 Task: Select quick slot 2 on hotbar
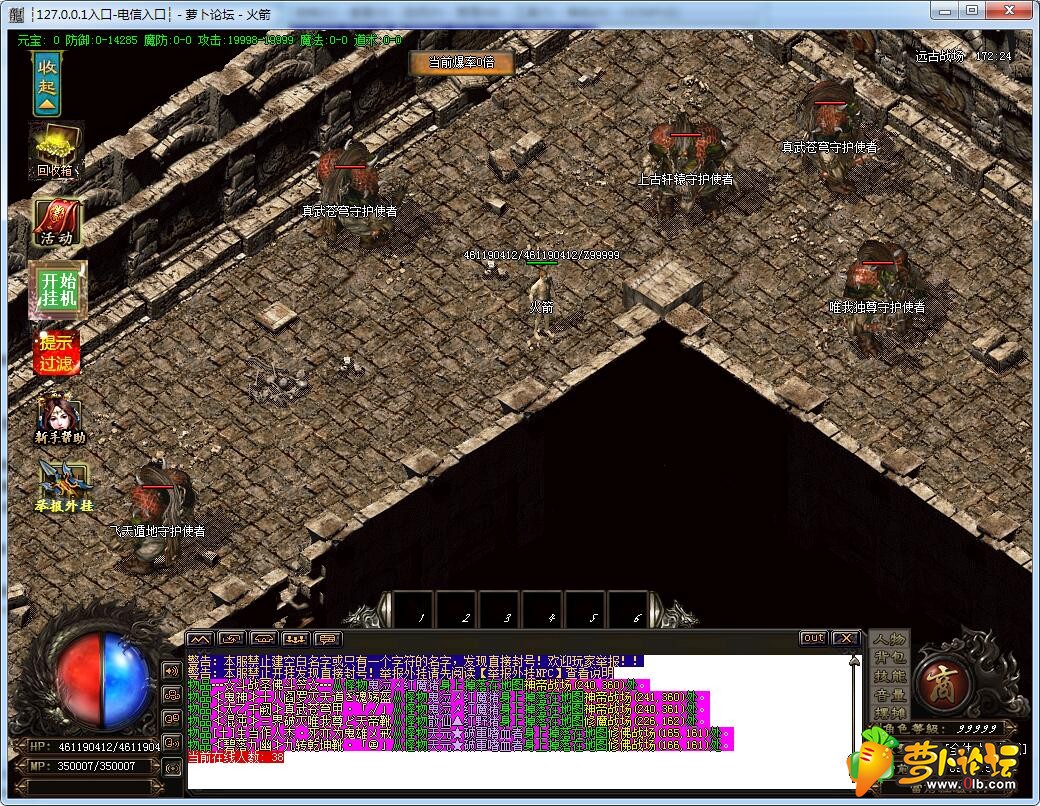(458, 609)
